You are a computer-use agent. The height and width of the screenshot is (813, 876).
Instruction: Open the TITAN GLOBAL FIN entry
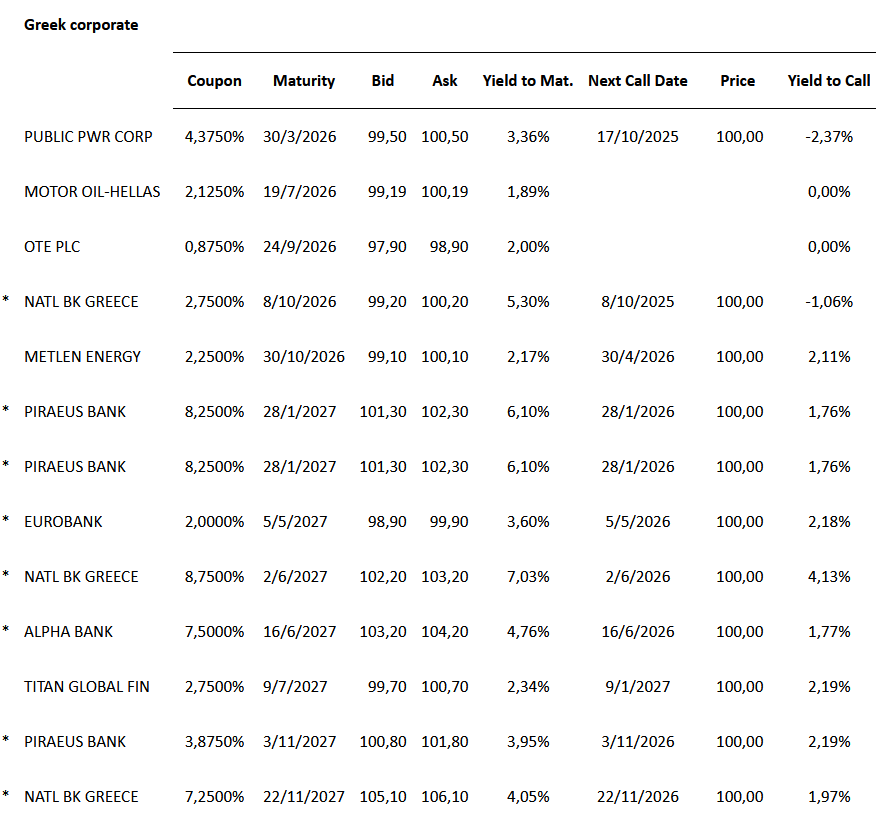tap(87, 687)
